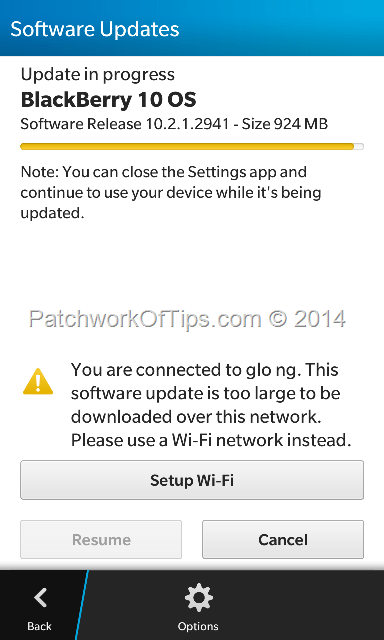Cancel the software update download
The height and width of the screenshot is (640, 384).
pyautogui.click(x=283, y=540)
